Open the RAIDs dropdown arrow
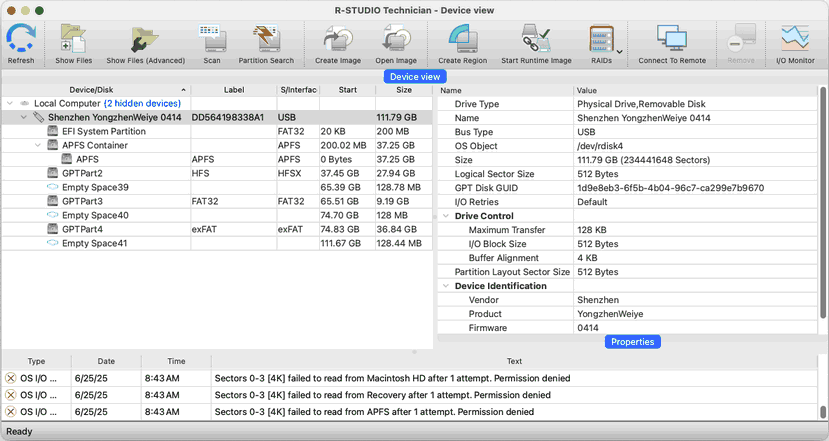829x441 pixels. (x=620, y=52)
